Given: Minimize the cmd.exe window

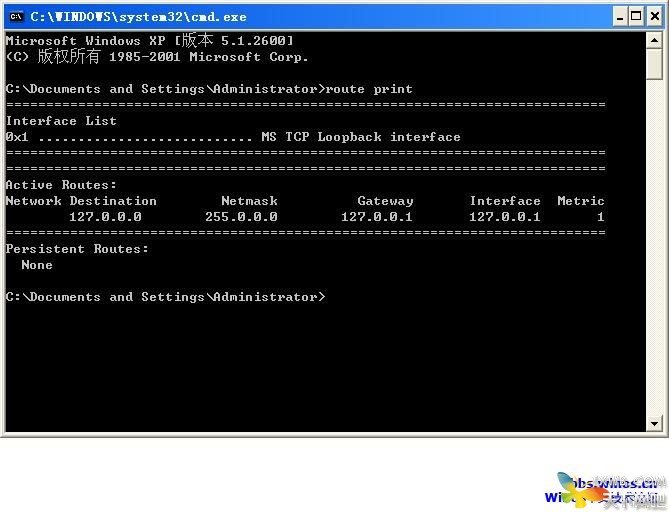Looking at the screenshot, I should [620, 17].
